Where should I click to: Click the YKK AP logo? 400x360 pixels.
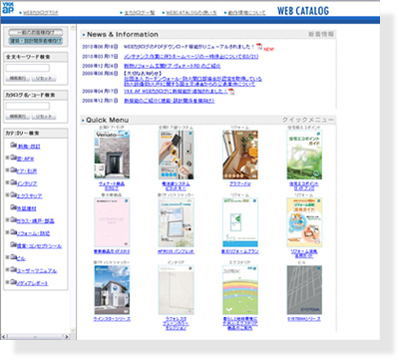tap(8, 9)
